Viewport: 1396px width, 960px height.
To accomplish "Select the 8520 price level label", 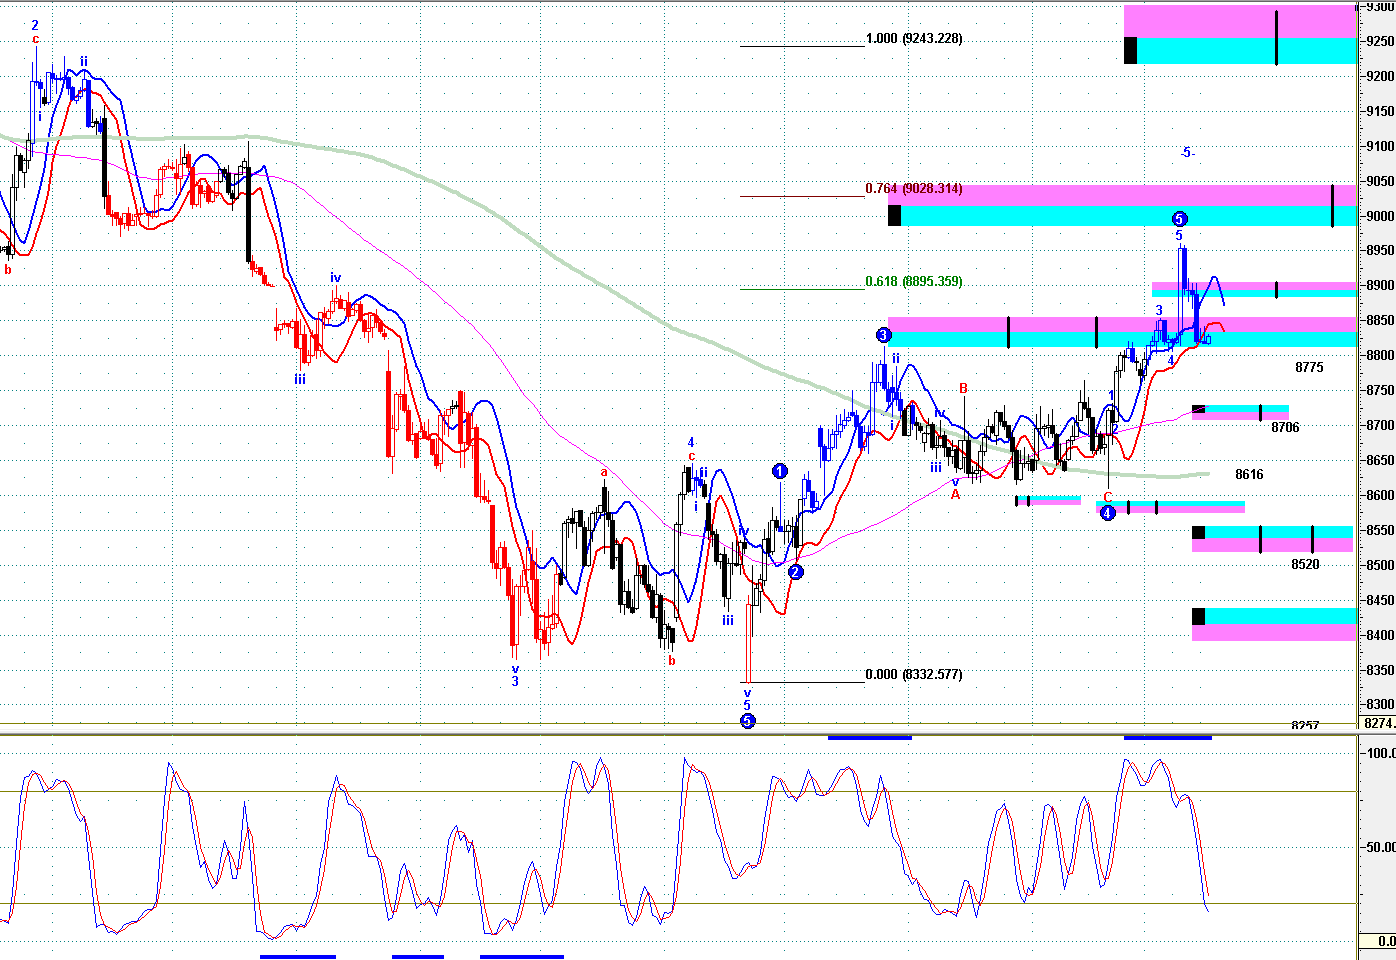I will tap(1305, 565).
